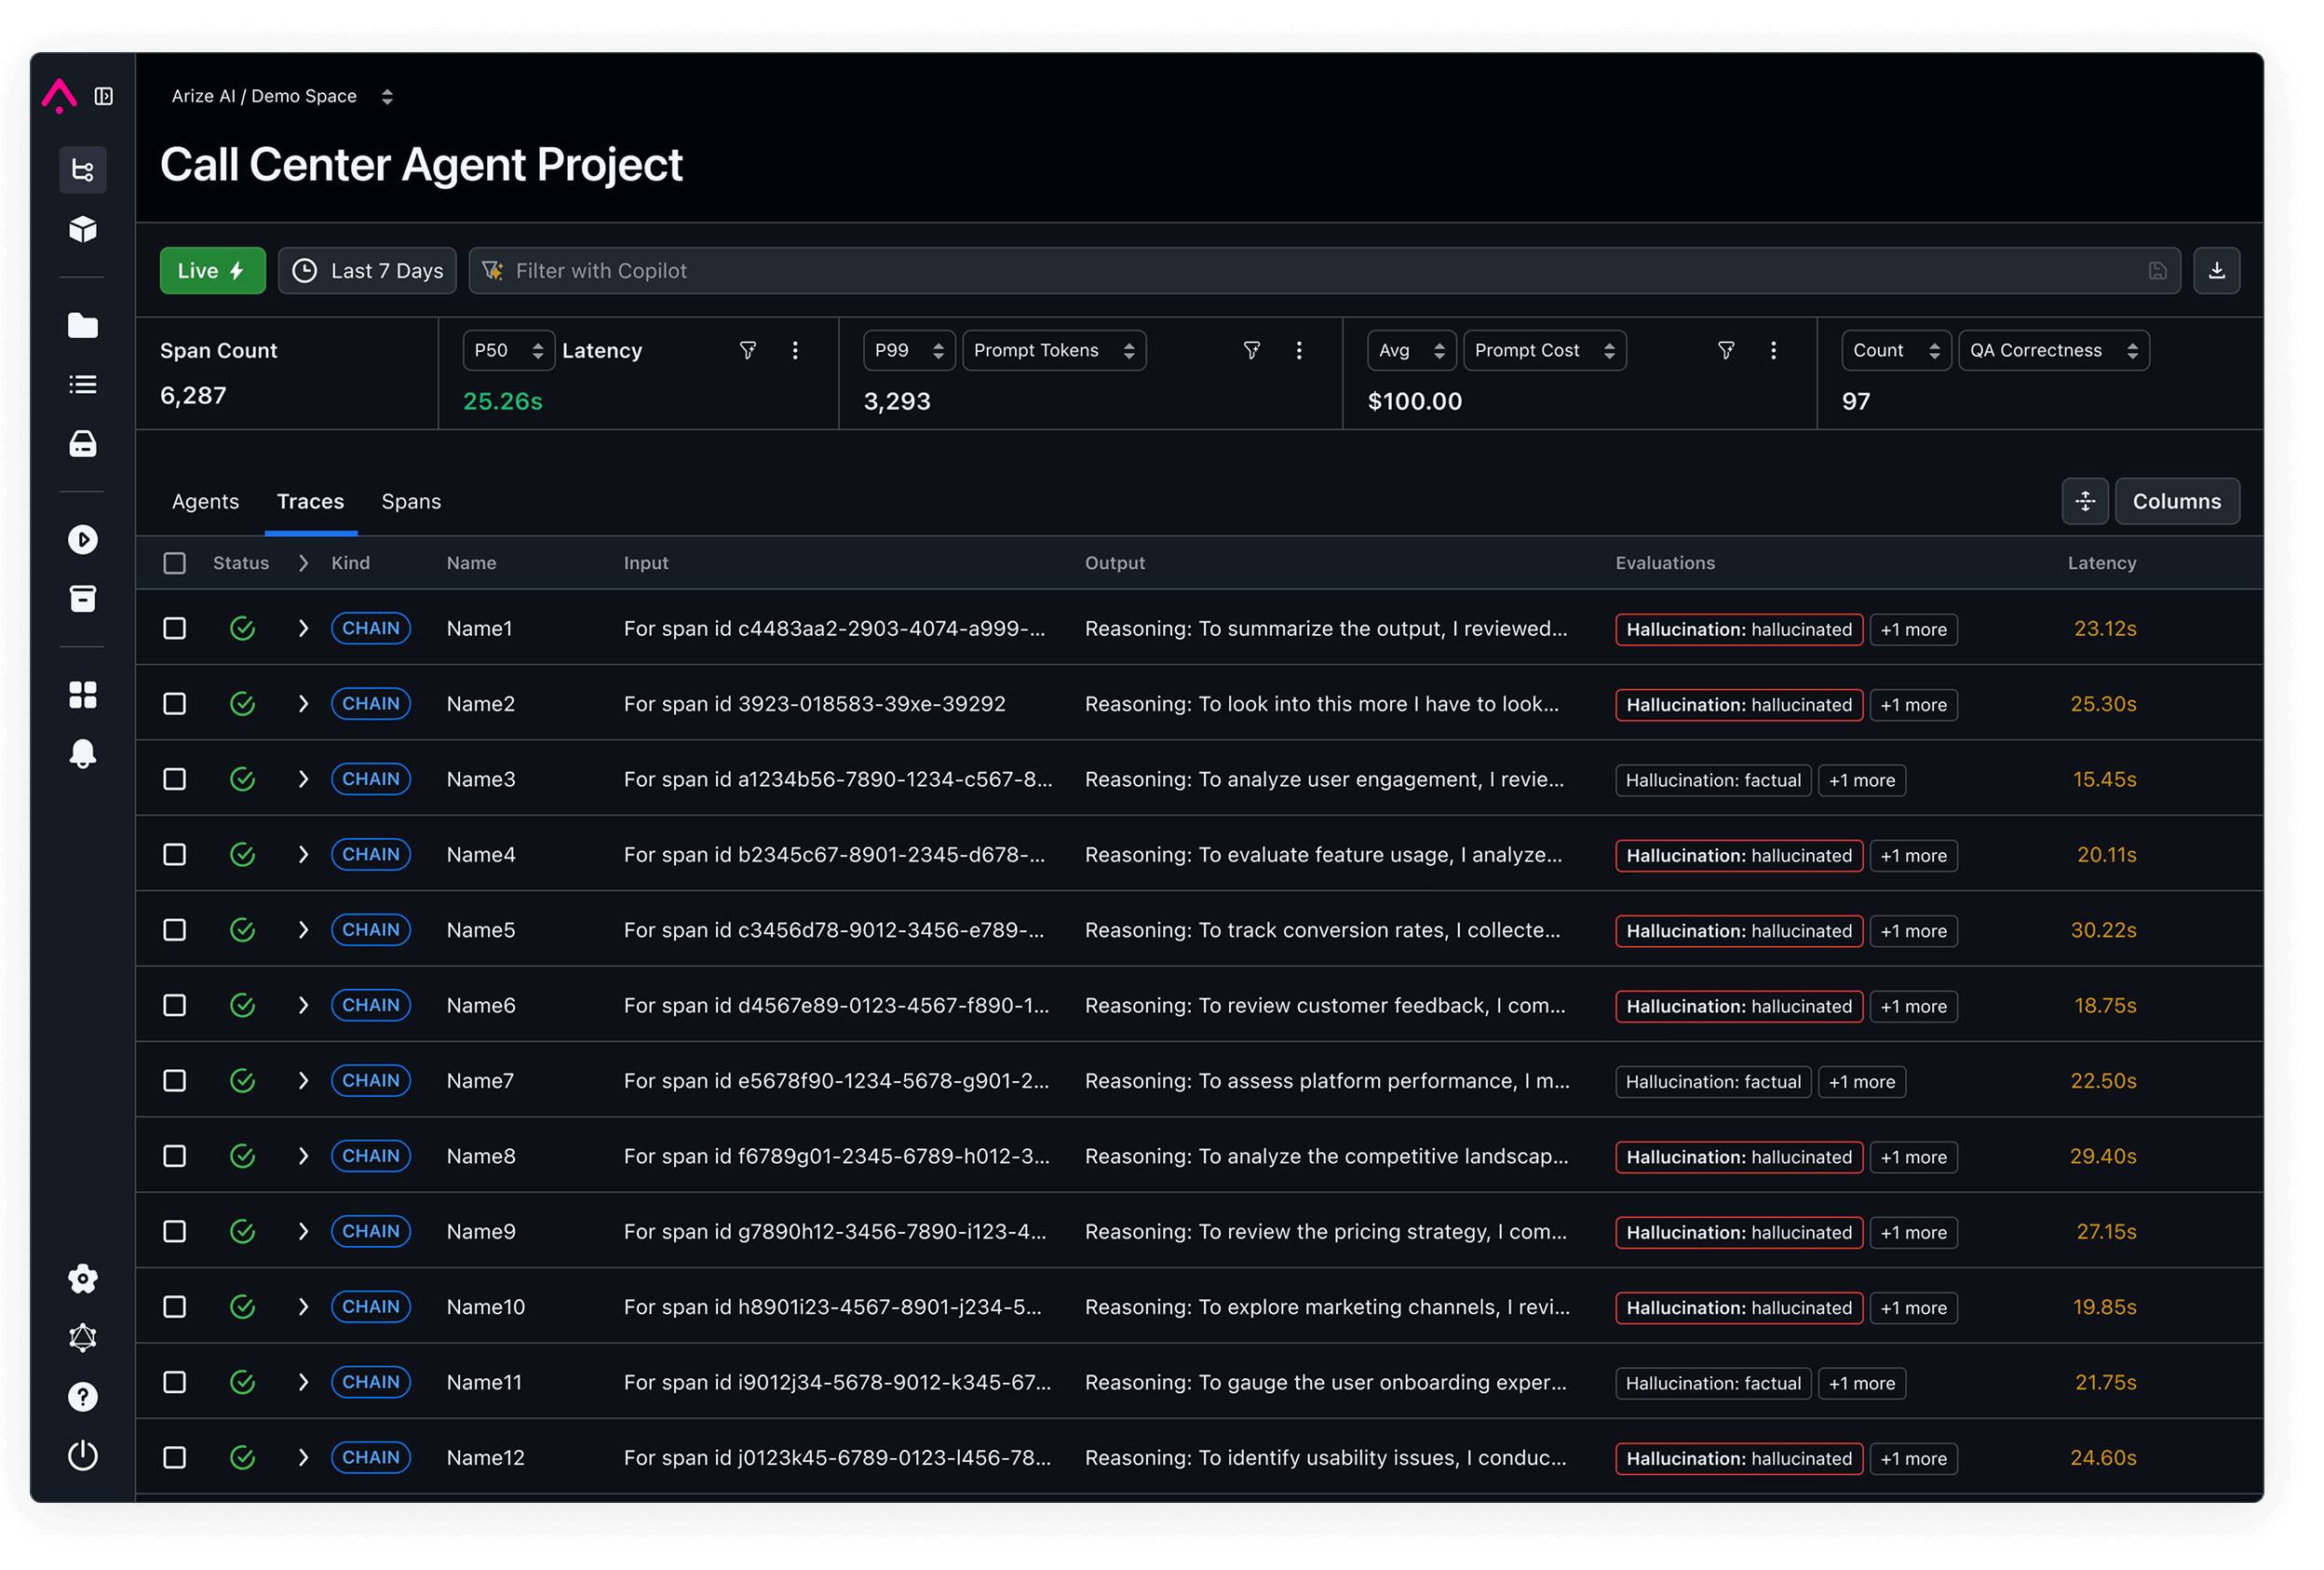Open the alerts bell sidebar icon

tap(83, 754)
